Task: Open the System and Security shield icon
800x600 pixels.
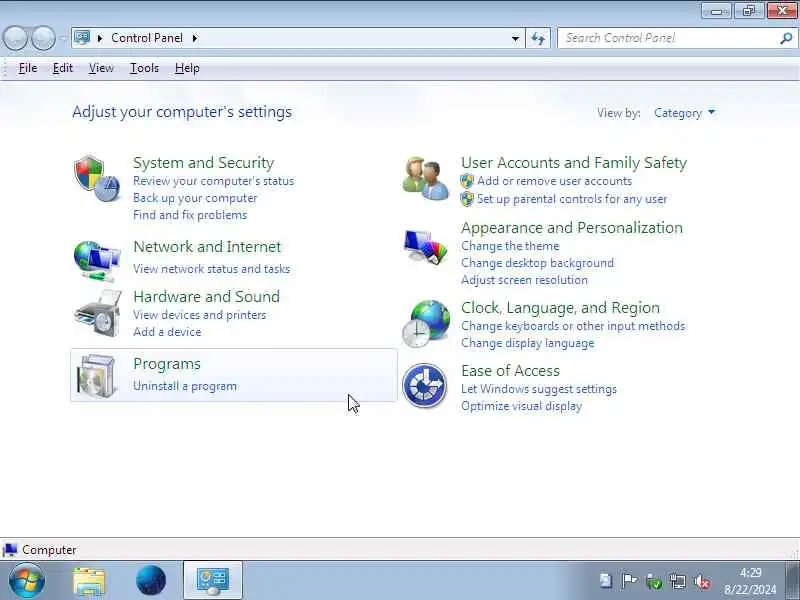Action: pos(96,179)
